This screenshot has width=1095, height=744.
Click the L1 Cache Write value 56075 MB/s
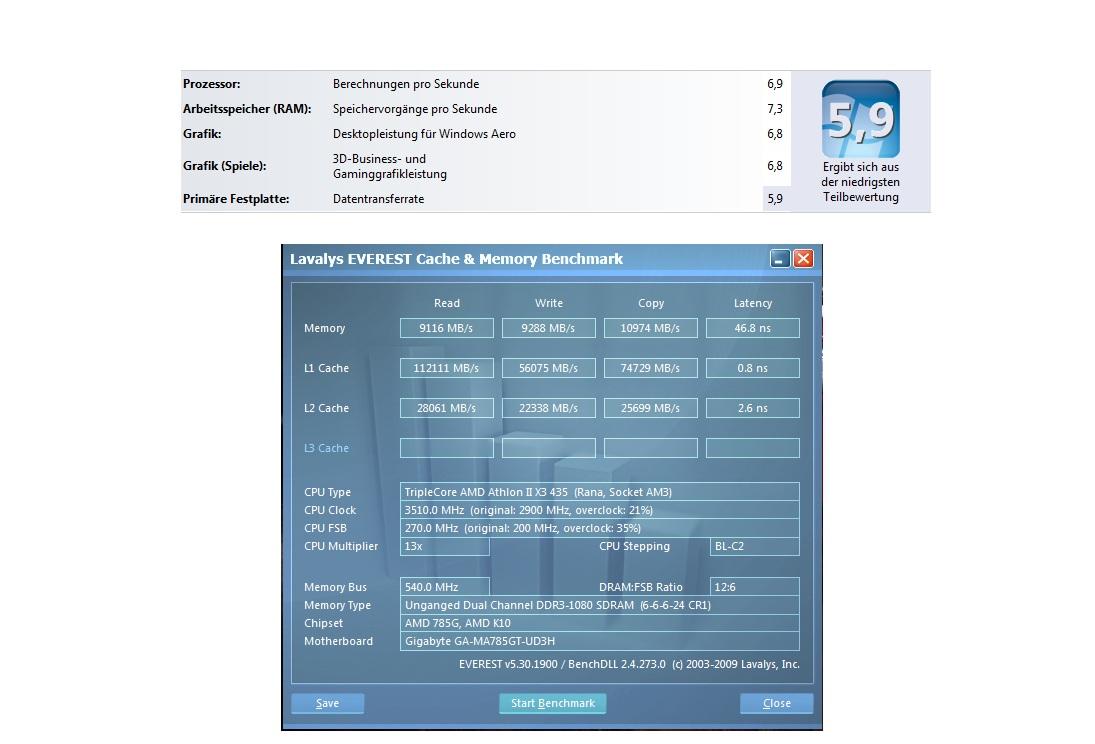tap(548, 368)
